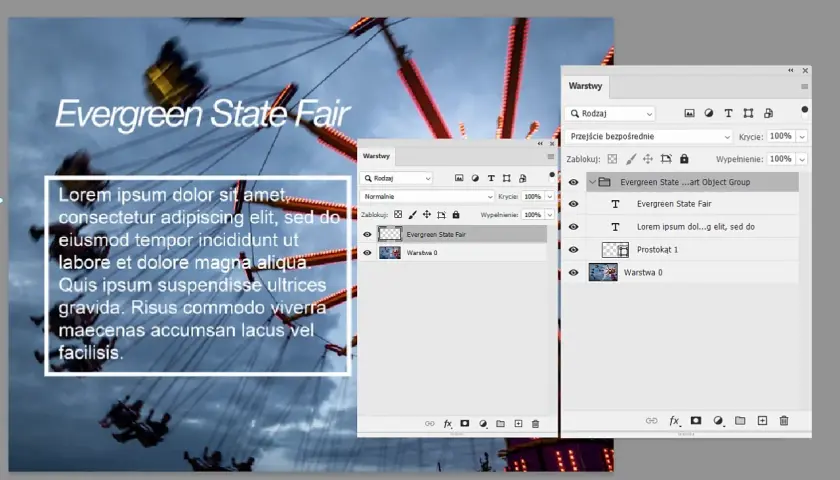The image size is (840, 480).
Task: Select Warstwy tab in middle panel
Action: 376,156
